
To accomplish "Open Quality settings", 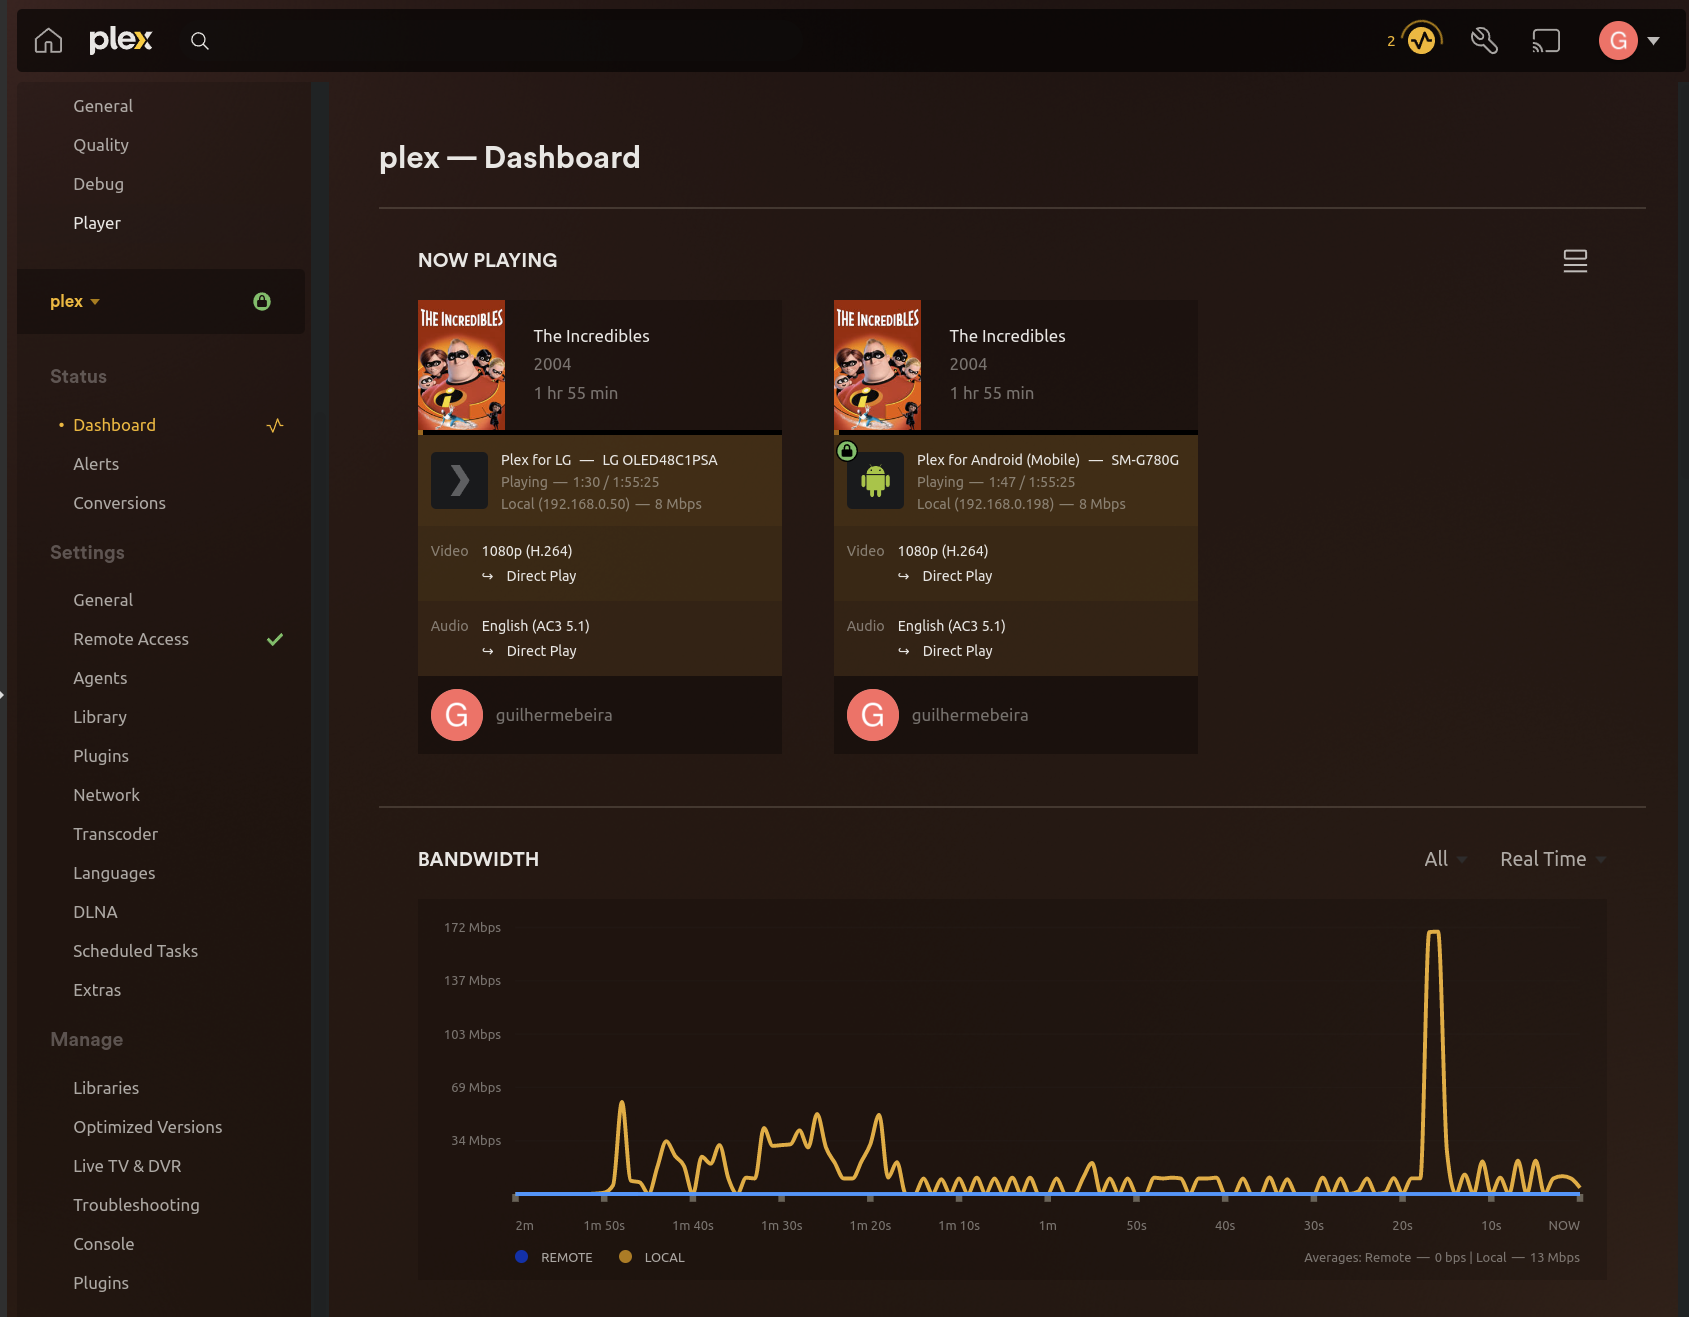I will tap(101, 145).
